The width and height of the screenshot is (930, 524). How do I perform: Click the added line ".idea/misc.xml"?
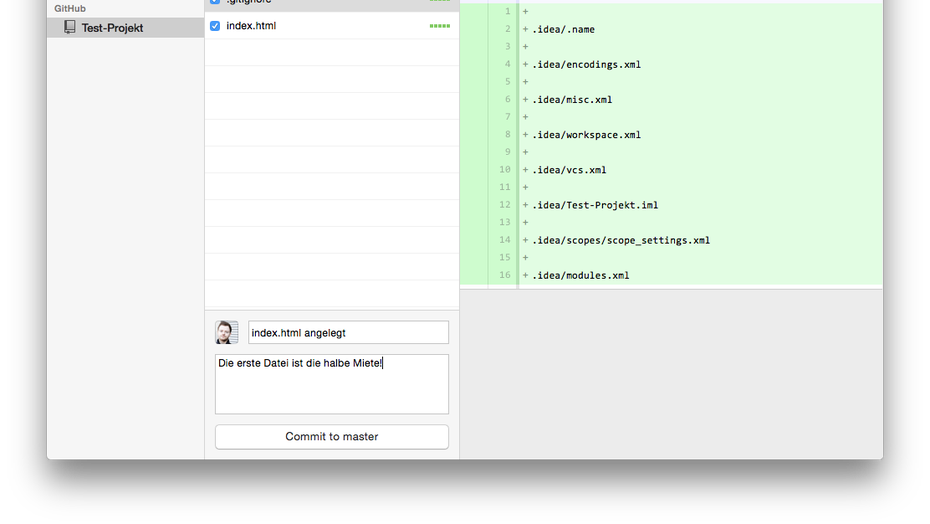tap(572, 100)
